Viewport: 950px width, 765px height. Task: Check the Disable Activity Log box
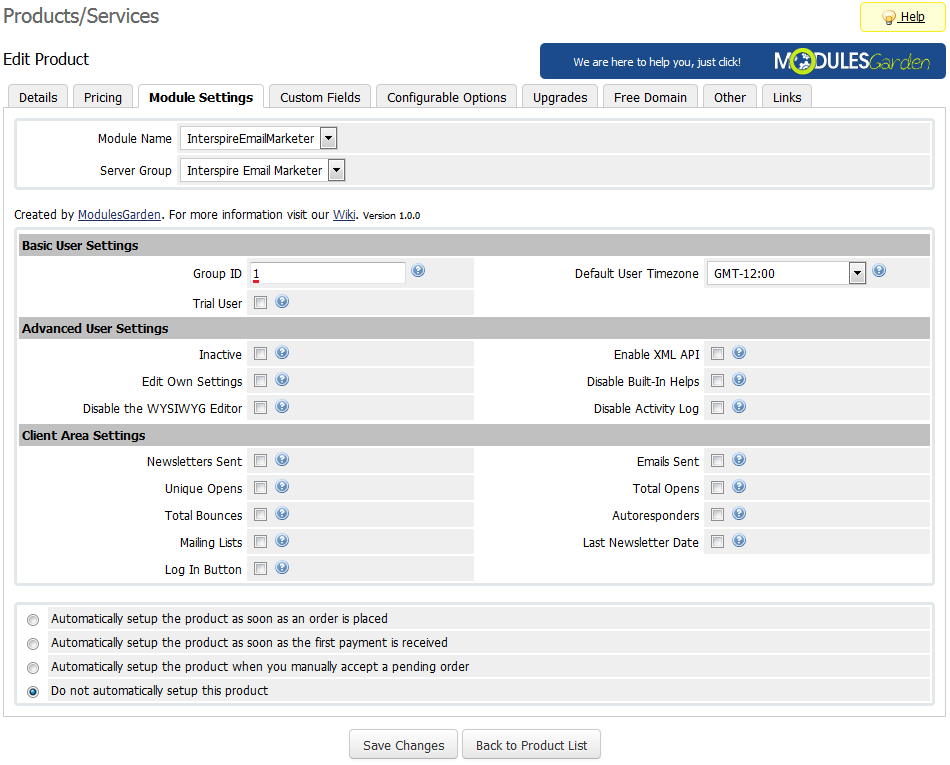point(717,408)
